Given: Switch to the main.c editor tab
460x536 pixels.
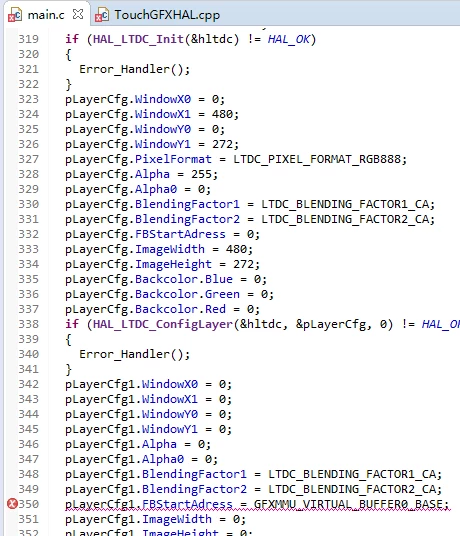Looking at the screenshot, I should tap(46, 15).
